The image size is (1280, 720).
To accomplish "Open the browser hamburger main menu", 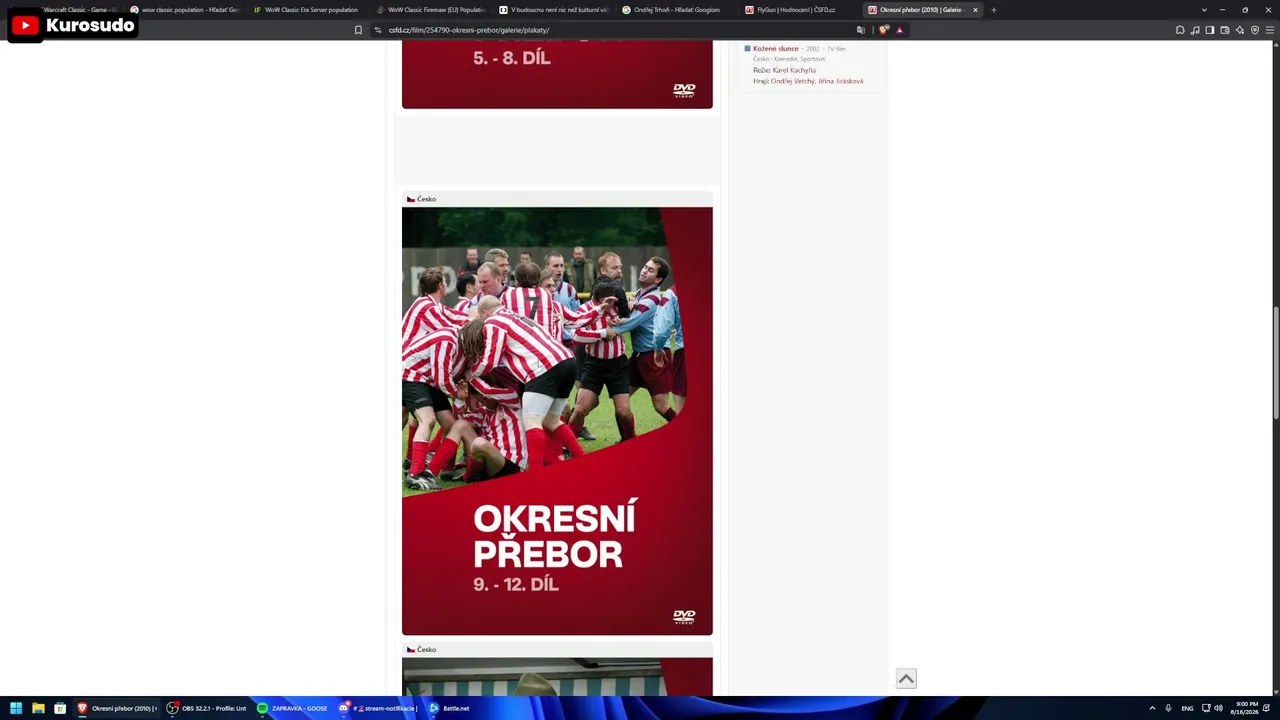I will (x=1270, y=30).
